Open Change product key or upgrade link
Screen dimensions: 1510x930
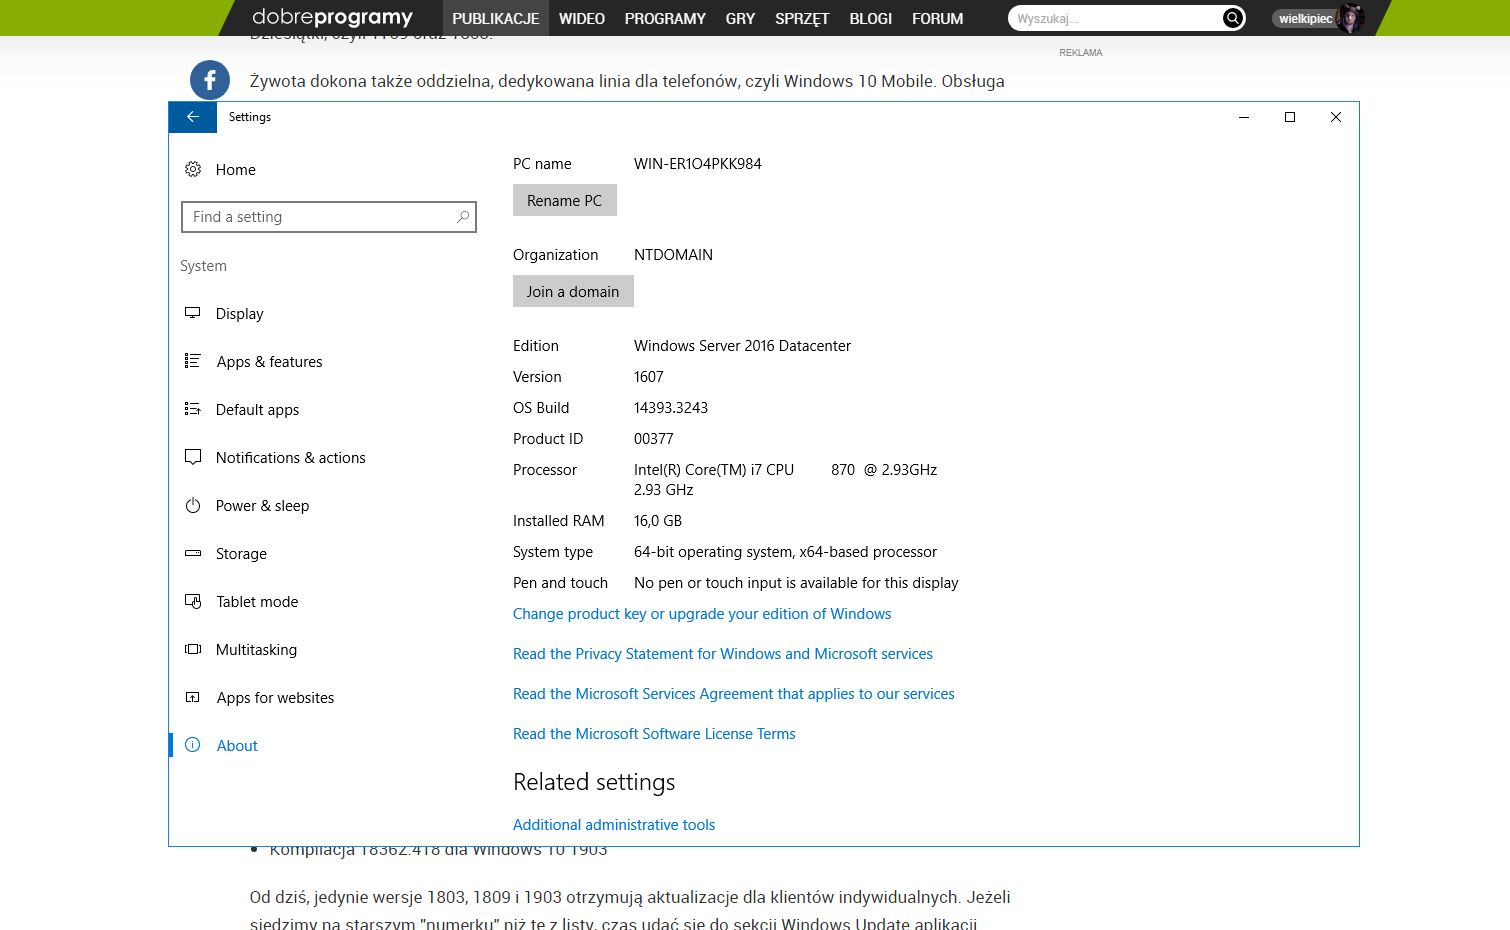coord(702,614)
